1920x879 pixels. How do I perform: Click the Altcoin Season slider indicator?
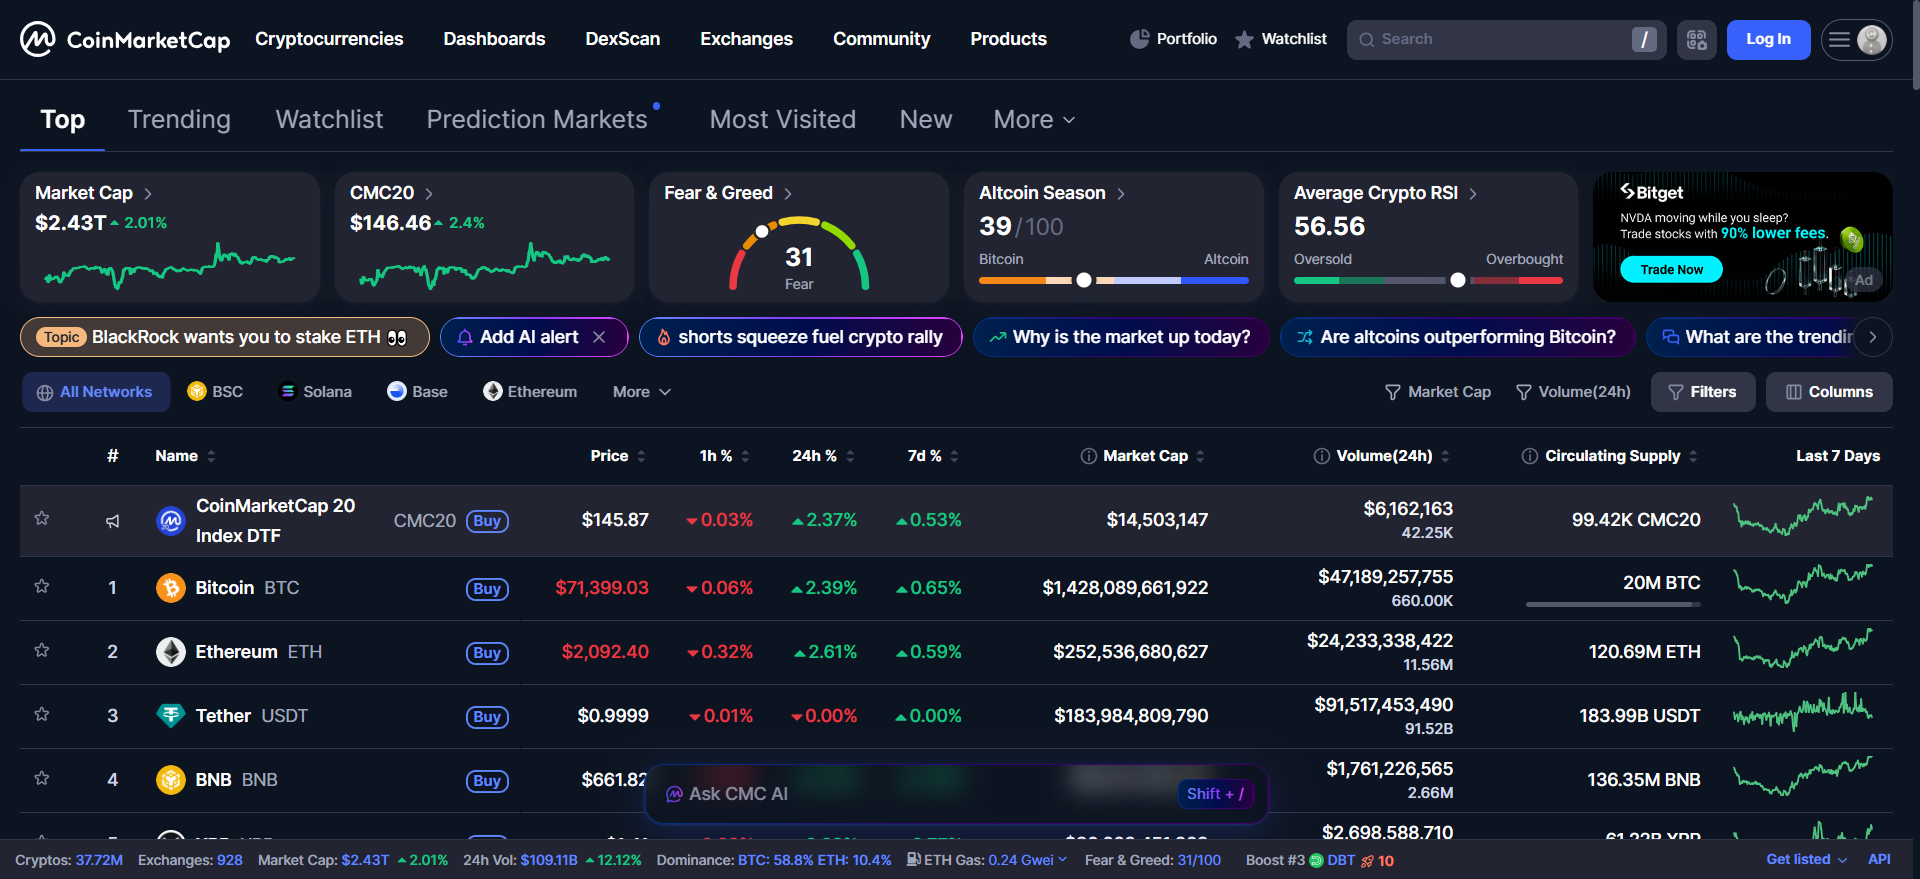[1084, 281]
